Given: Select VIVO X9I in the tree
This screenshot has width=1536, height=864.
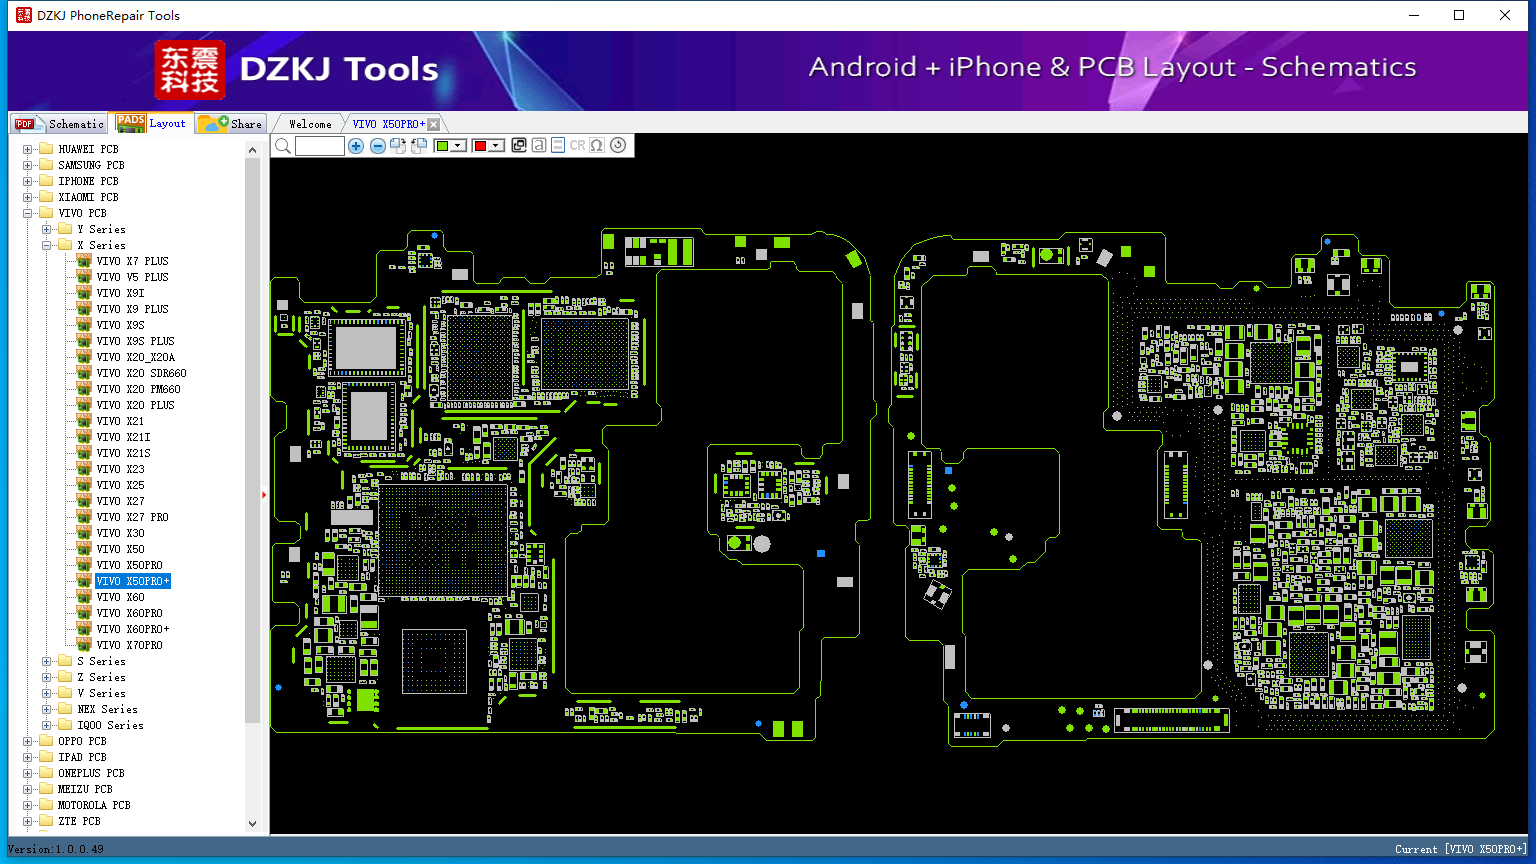Looking at the screenshot, I should tap(120, 293).
